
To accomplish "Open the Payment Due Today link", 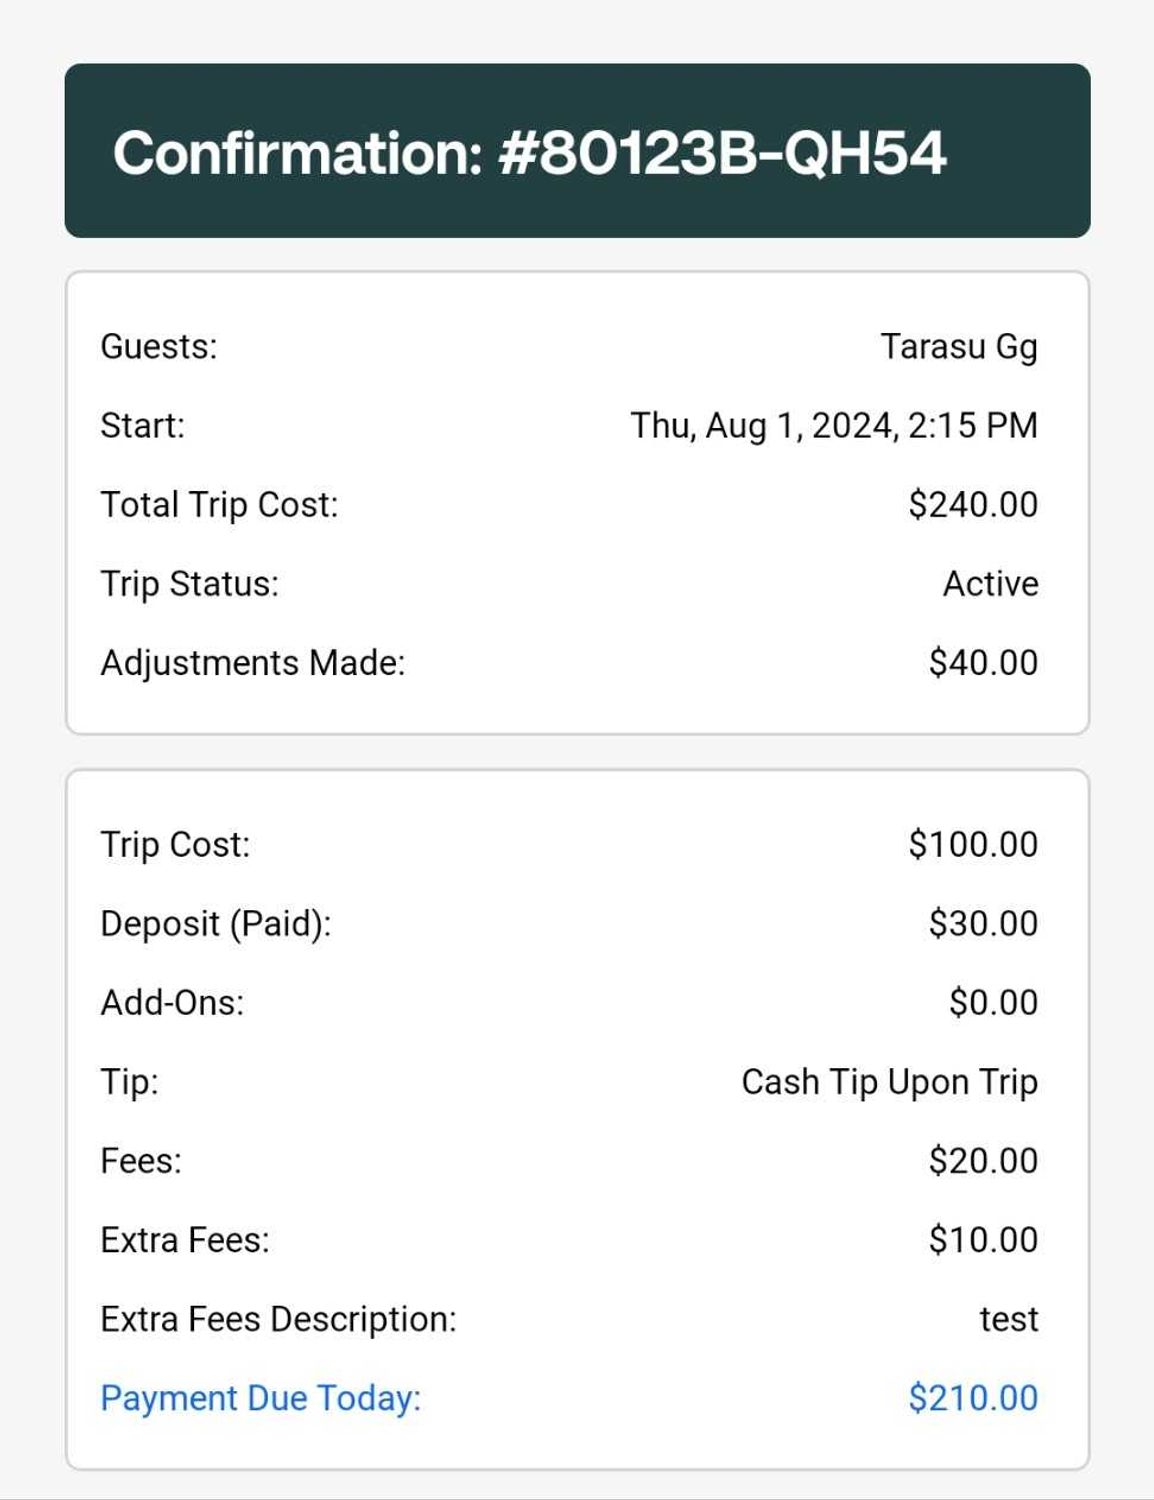I will 261,1398.
